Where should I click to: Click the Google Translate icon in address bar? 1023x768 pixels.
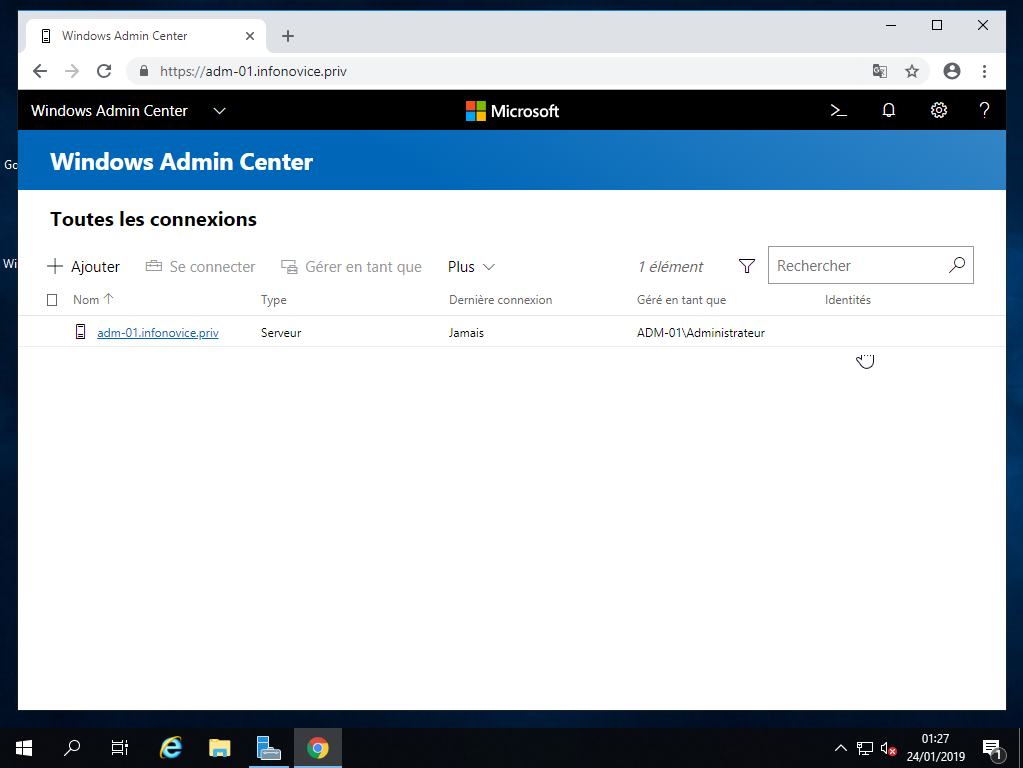pyautogui.click(x=879, y=71)
